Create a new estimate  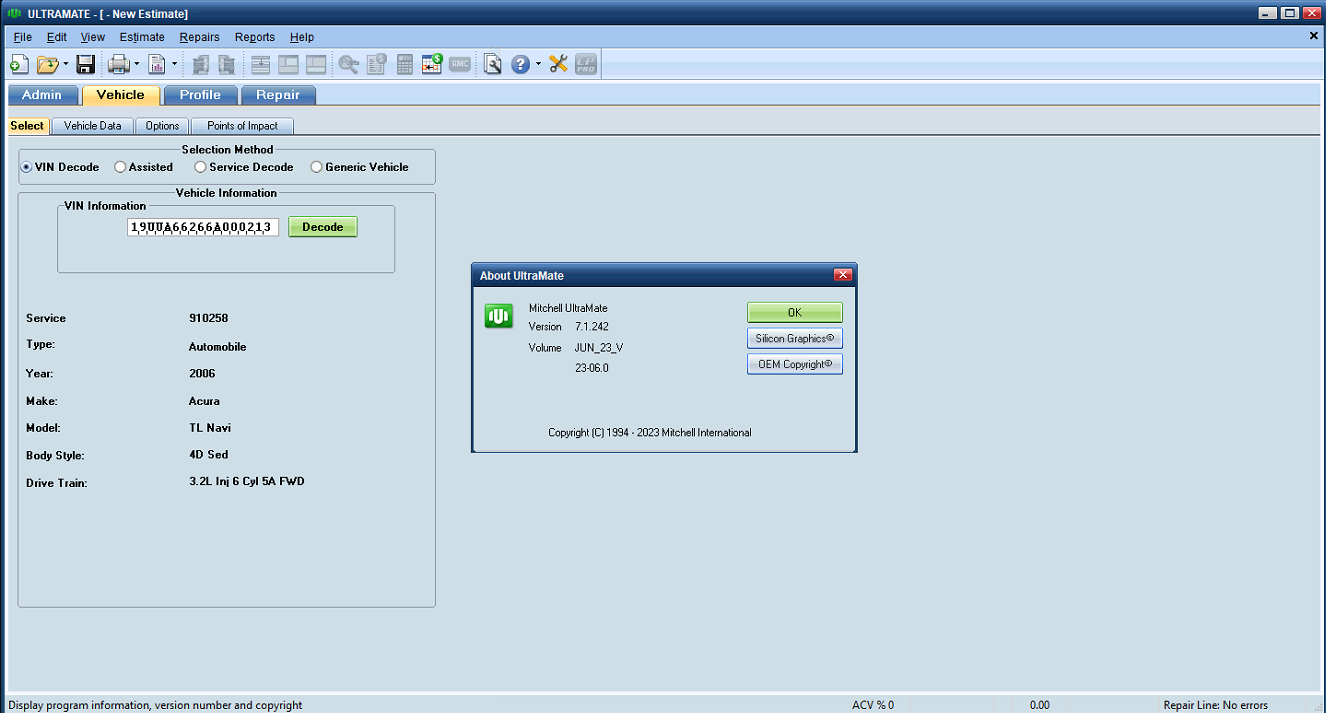(19, 64)
